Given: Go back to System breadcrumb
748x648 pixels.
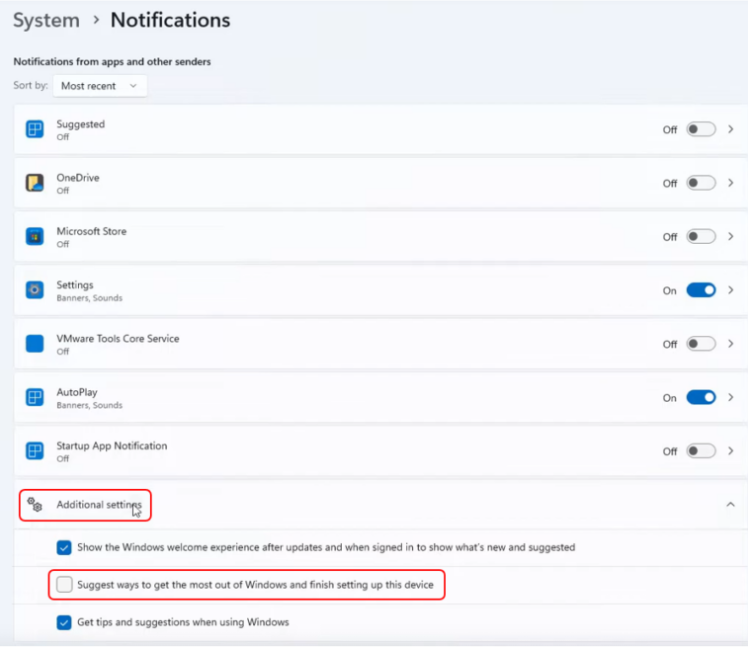Looking at the screenshot, I should tap(46, 21).
